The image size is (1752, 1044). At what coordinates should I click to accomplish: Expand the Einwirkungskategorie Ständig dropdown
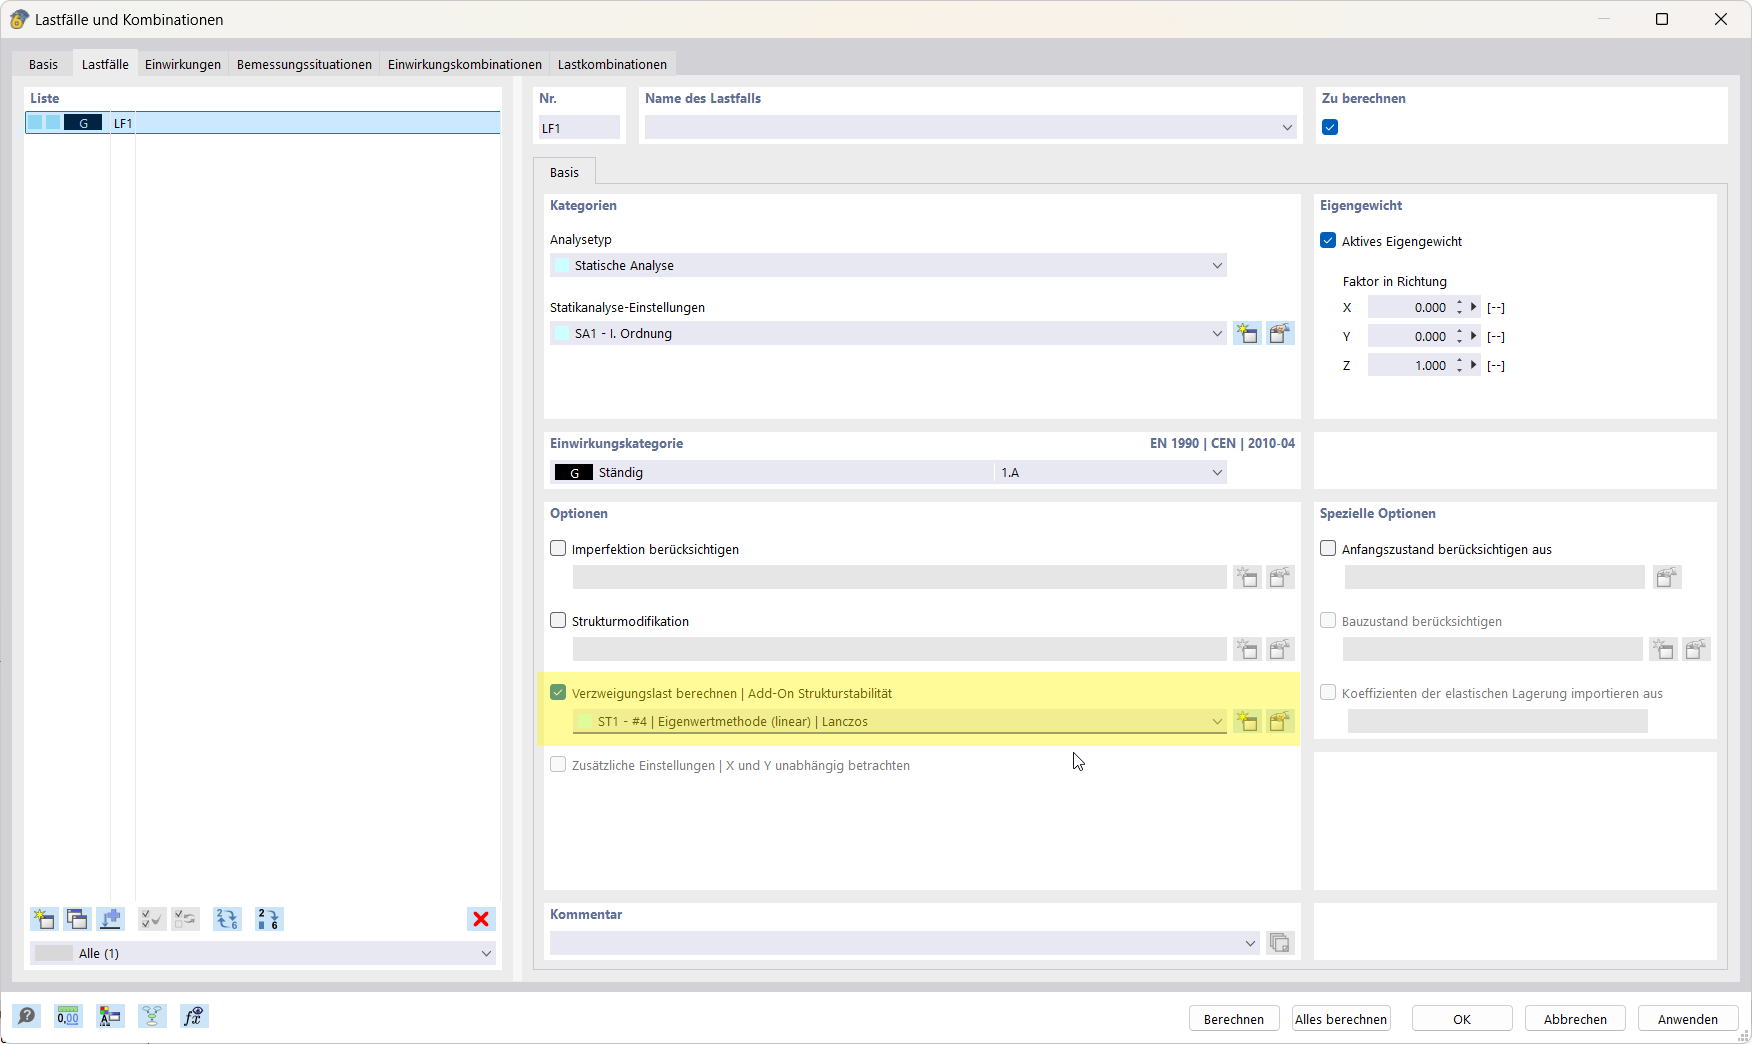(1217, 473)
